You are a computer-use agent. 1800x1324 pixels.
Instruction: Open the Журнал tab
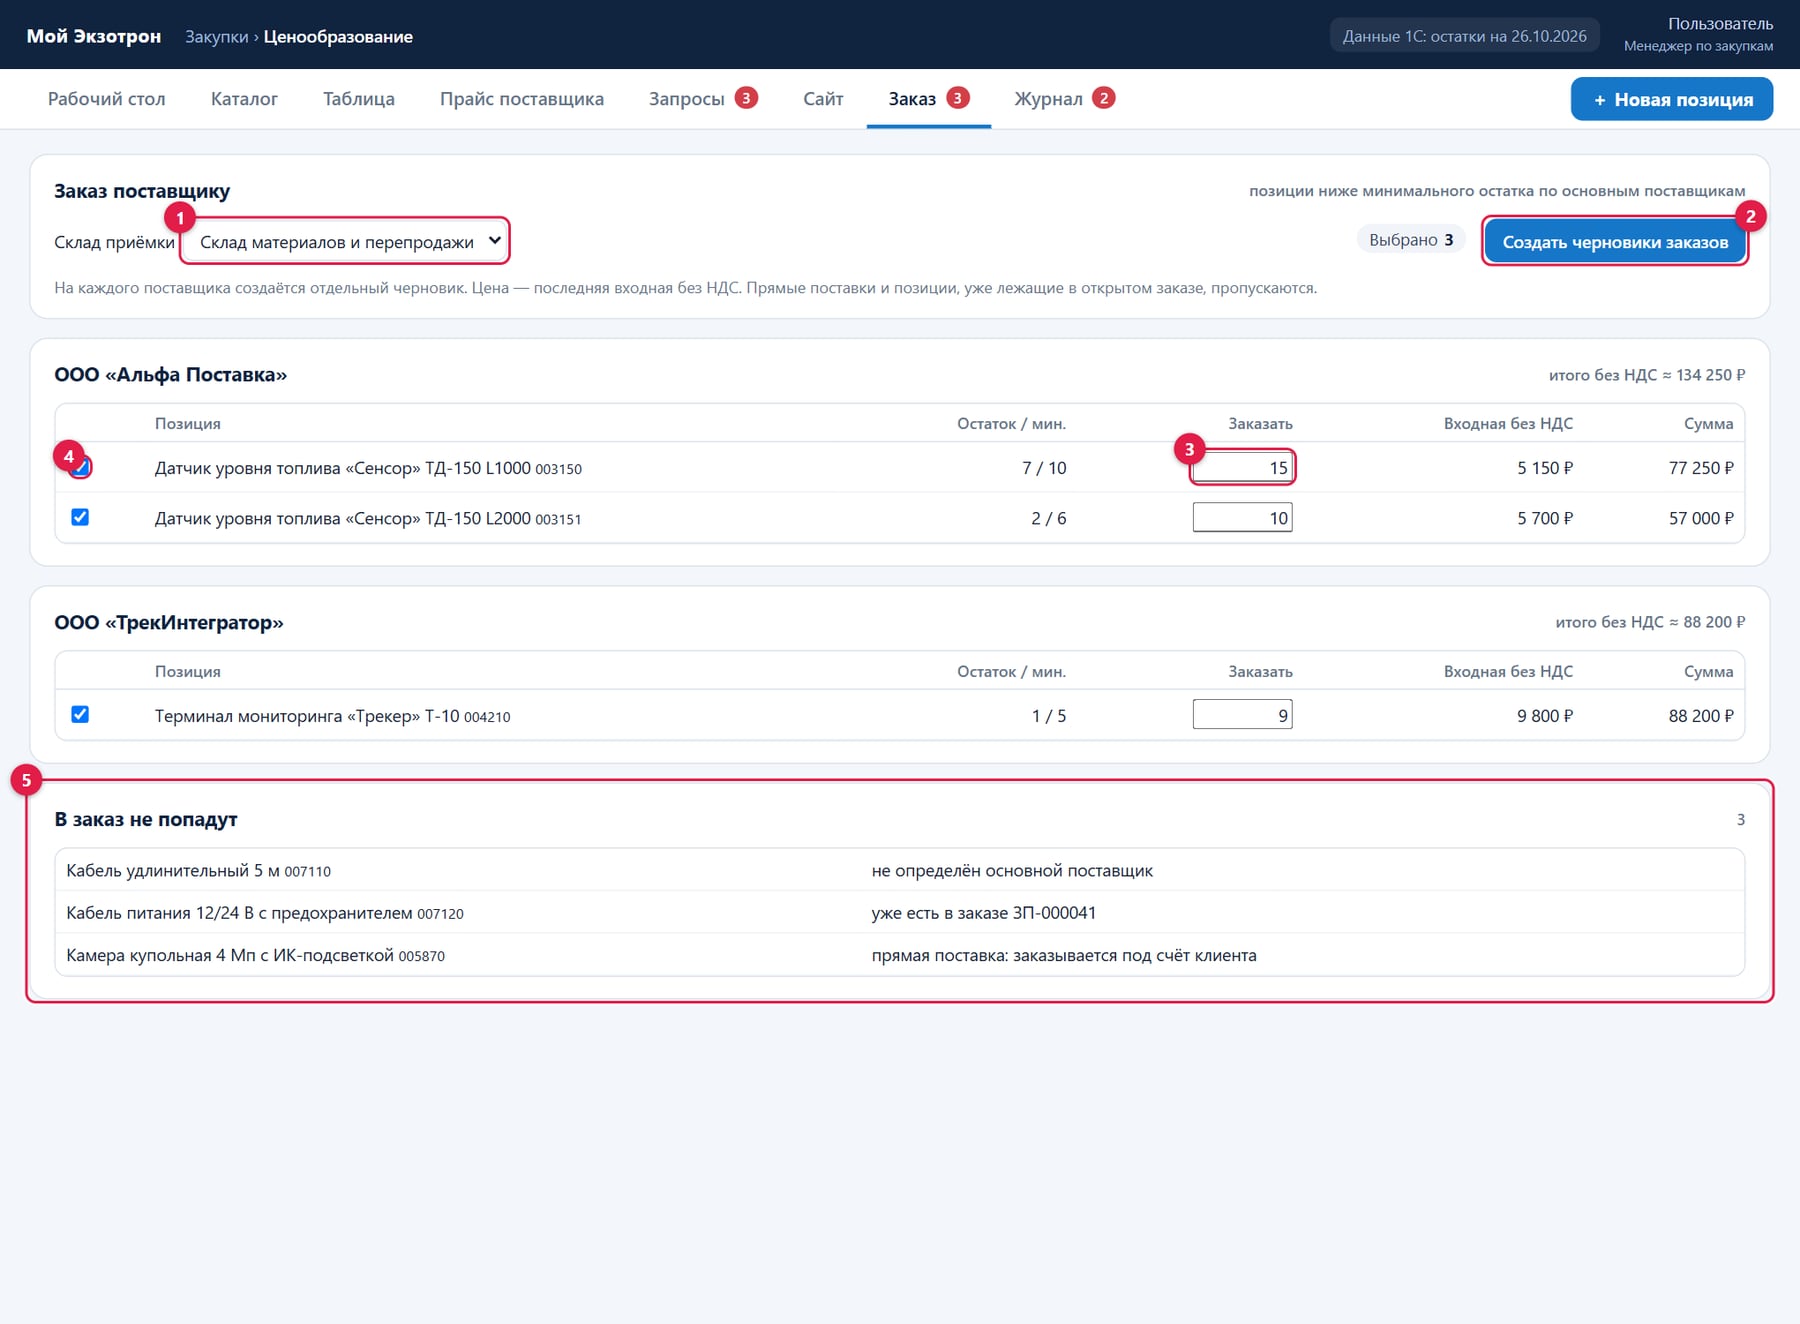[1064, 99]
